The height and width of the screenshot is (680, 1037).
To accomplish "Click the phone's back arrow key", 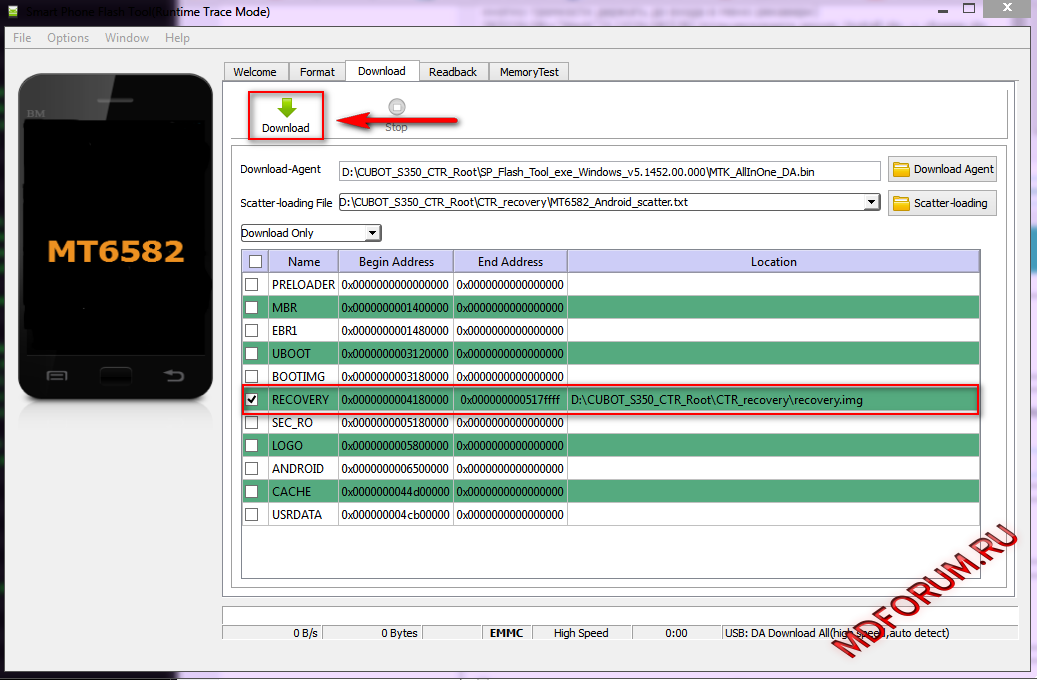I will [174, 375].
